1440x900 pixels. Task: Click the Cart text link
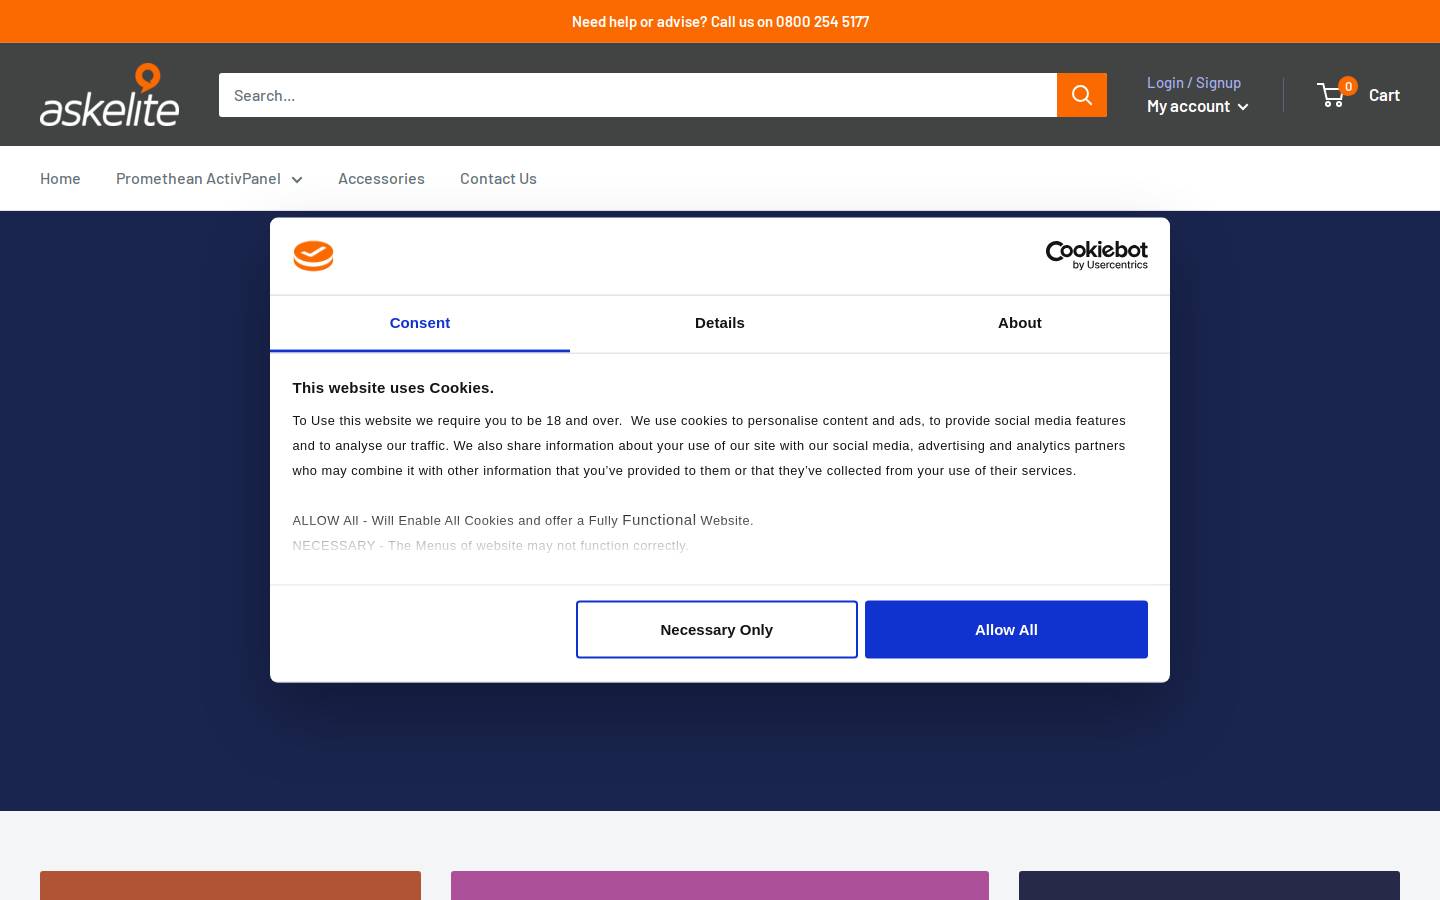point(1384,95)
